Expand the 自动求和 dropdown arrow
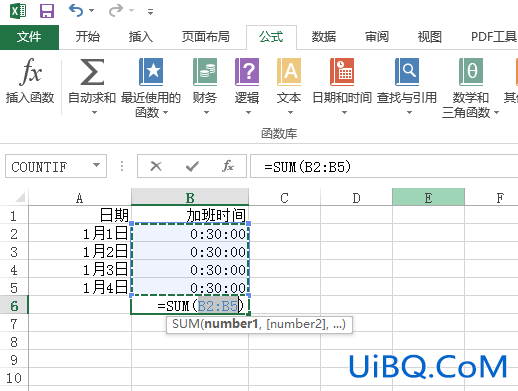The height and width of the screenshot is (391, 518). 94,113
